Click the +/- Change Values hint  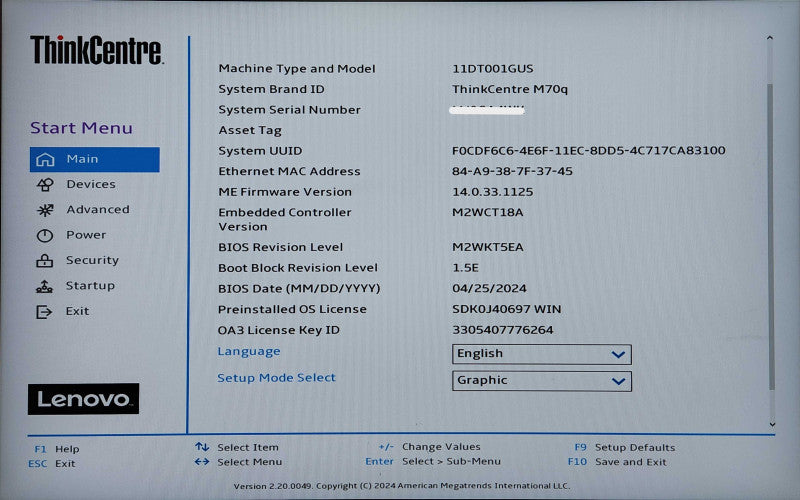coord(430,446)
